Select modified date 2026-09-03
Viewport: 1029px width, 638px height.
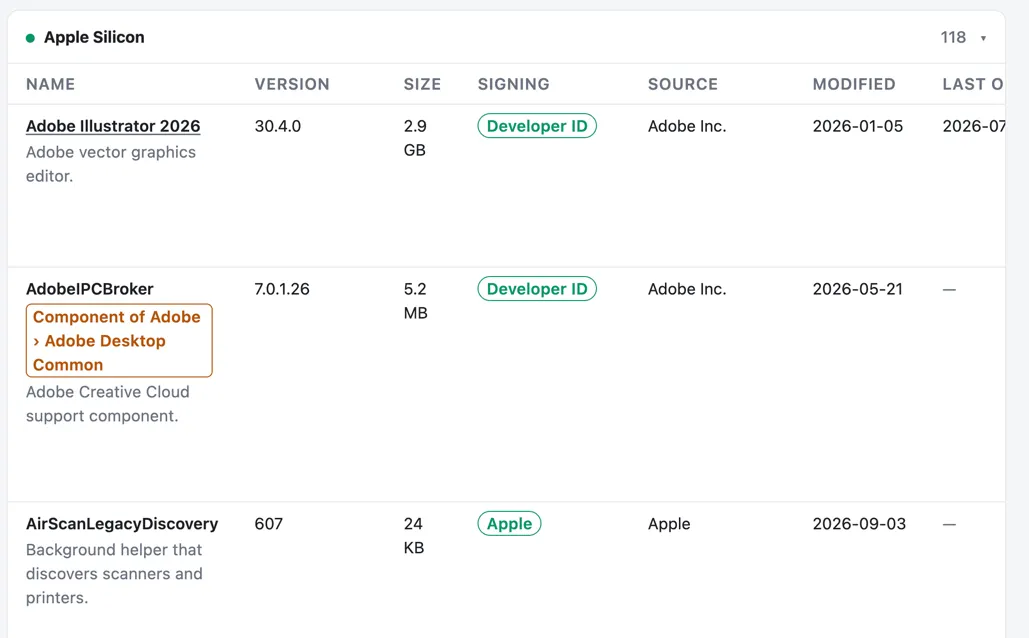pos(859,524)
